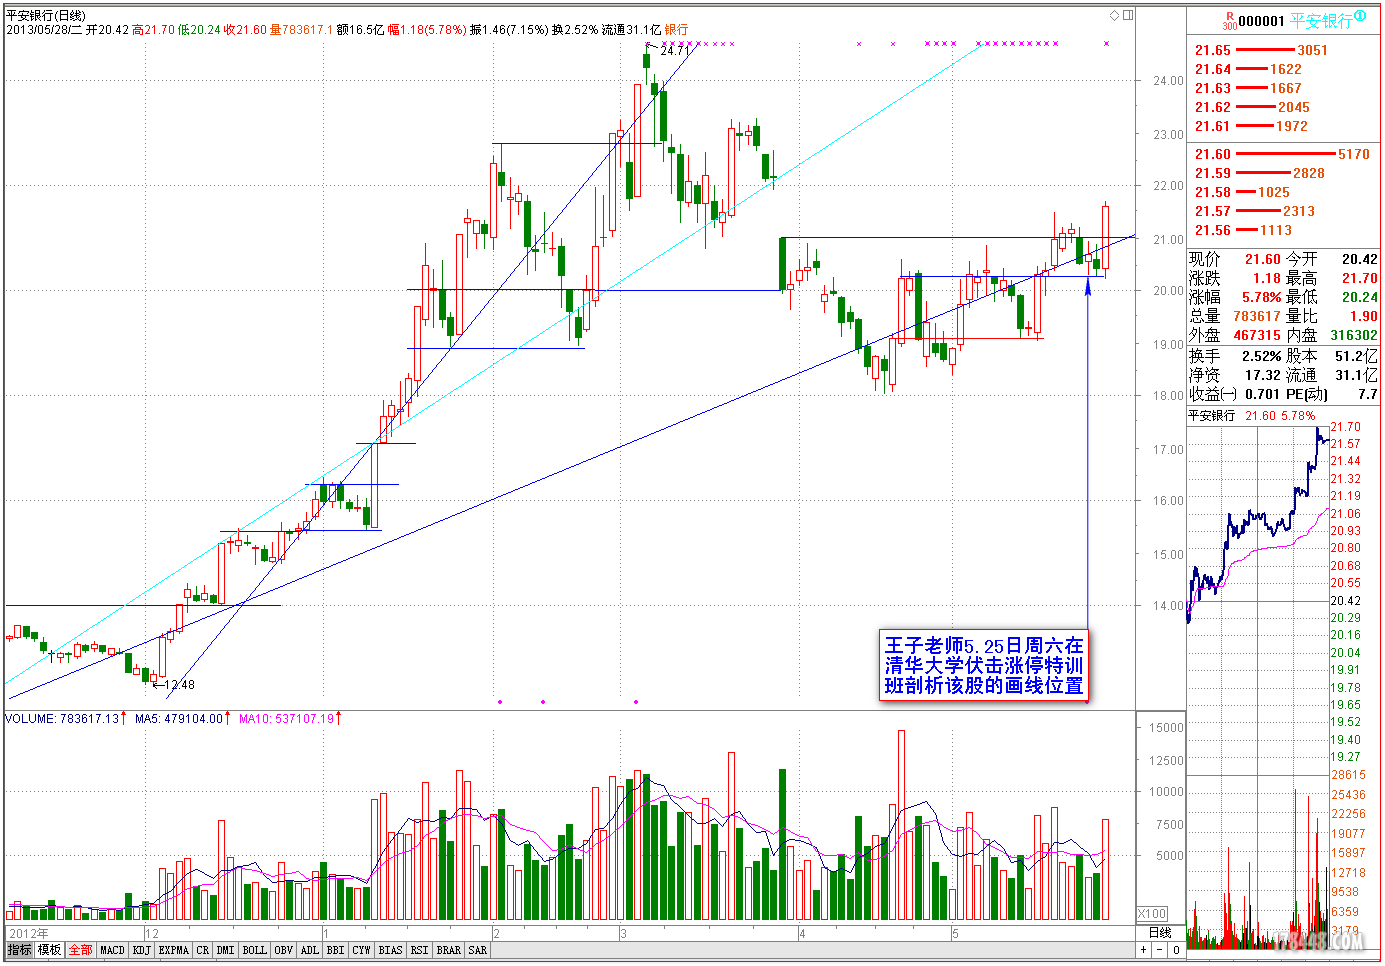Viewport: 1385px width, 966px height.
Task: Select the DMI indicator tab
Action: (226, 950)
